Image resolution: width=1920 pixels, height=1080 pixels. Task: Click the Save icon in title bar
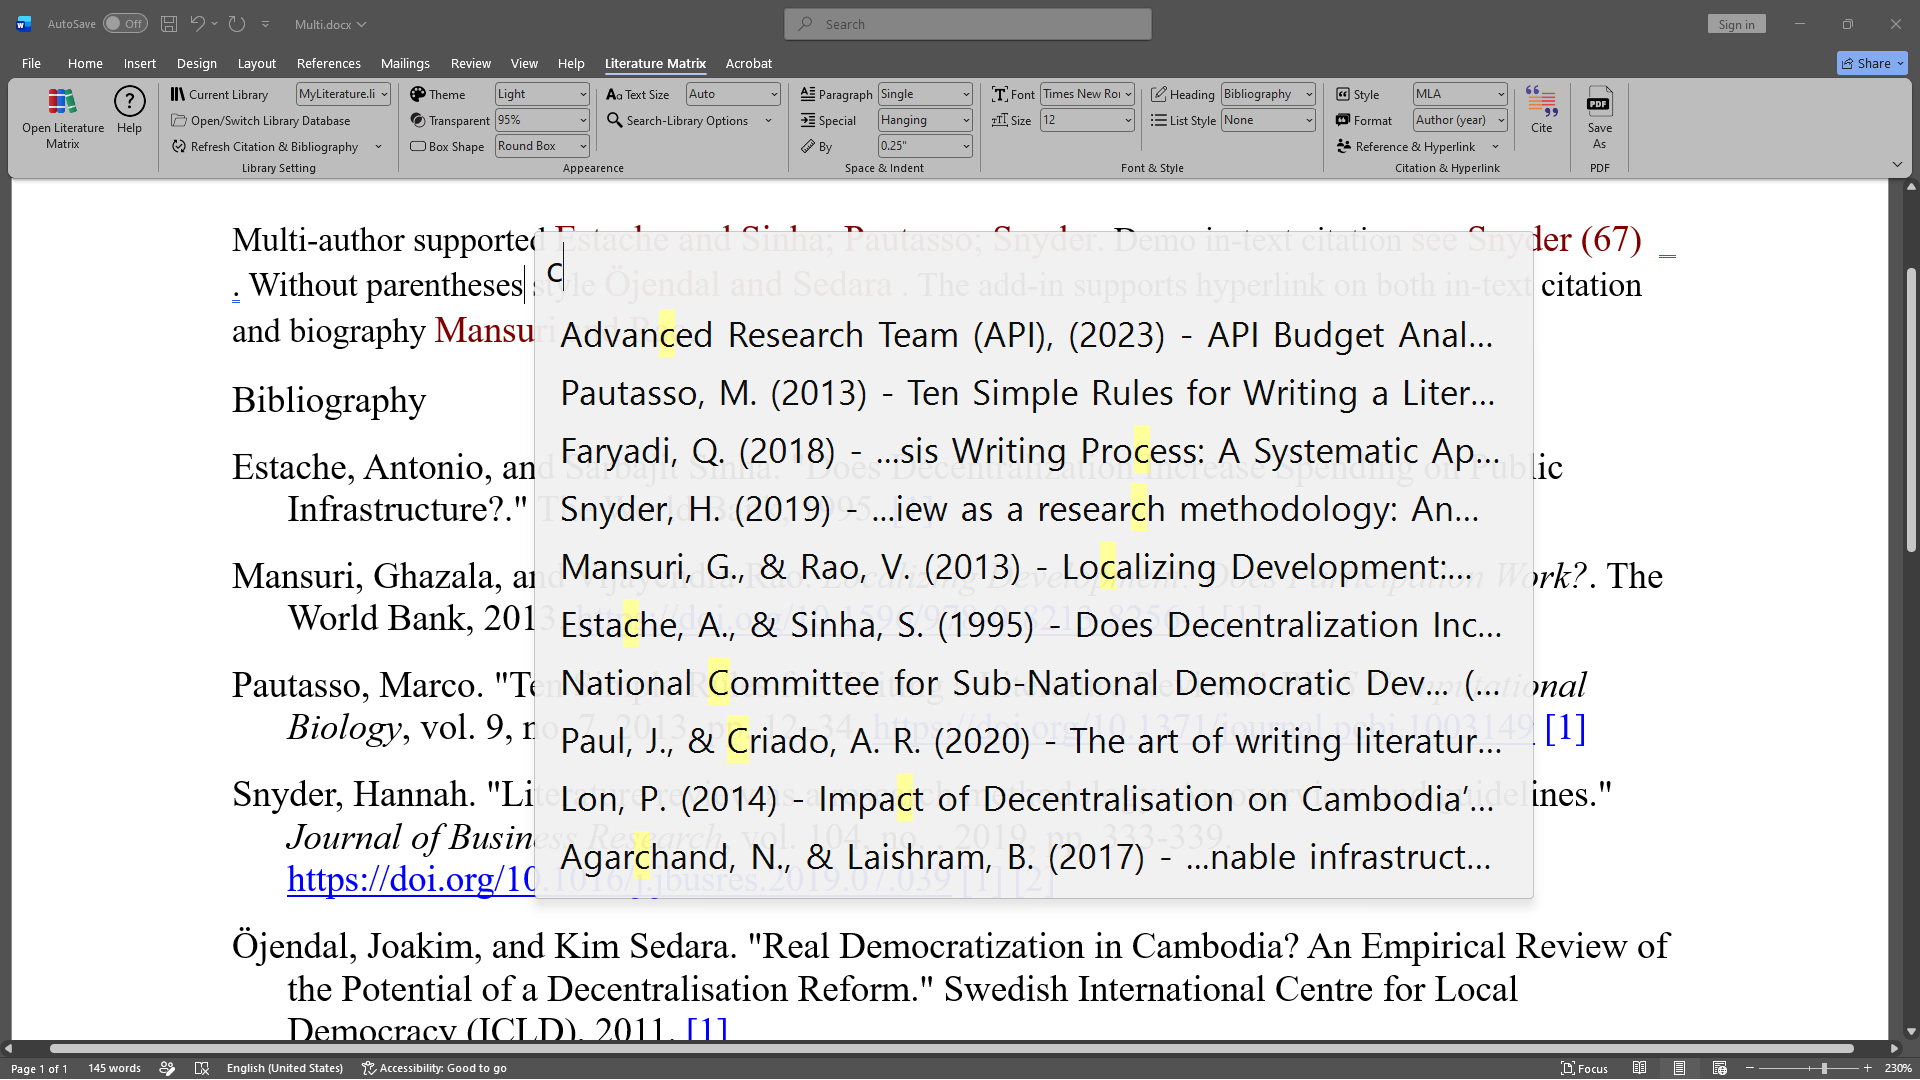pyautogui.click(x=169, y=24)
